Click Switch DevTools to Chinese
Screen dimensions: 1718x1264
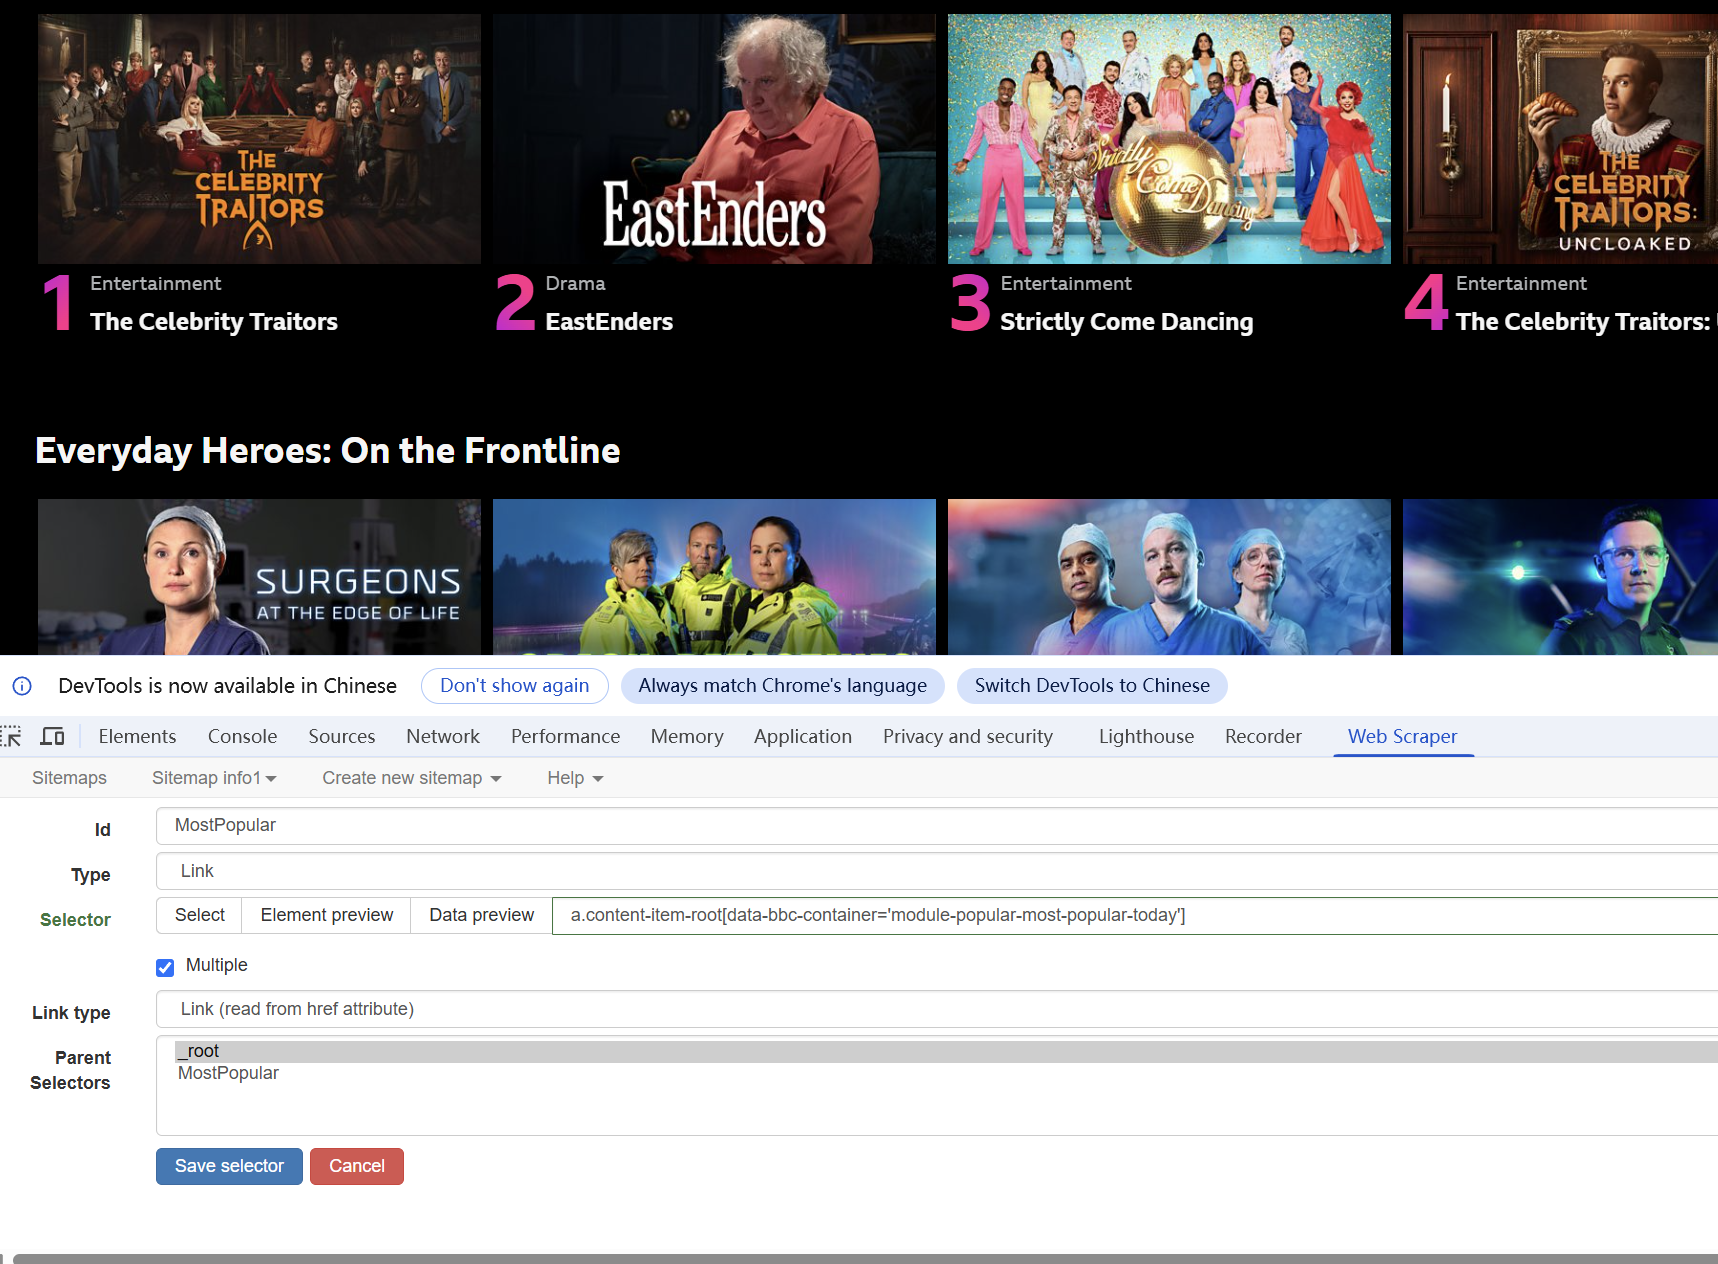click(1091, 686)
